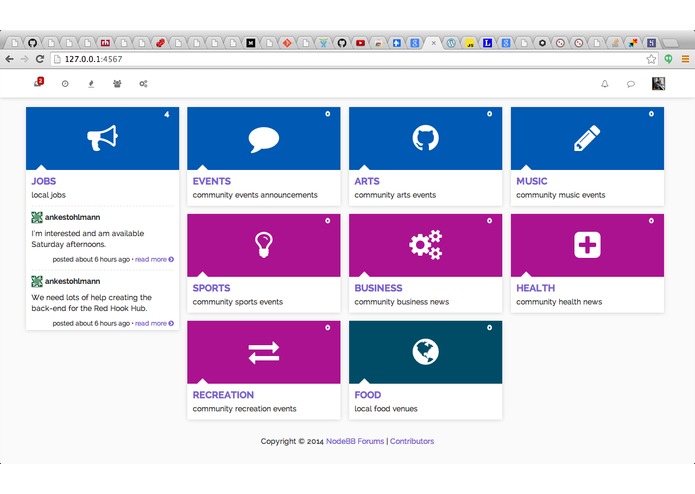Click the 'We need lots of help' post text
This screenshot has height=494, width=695.
[91, 303]
